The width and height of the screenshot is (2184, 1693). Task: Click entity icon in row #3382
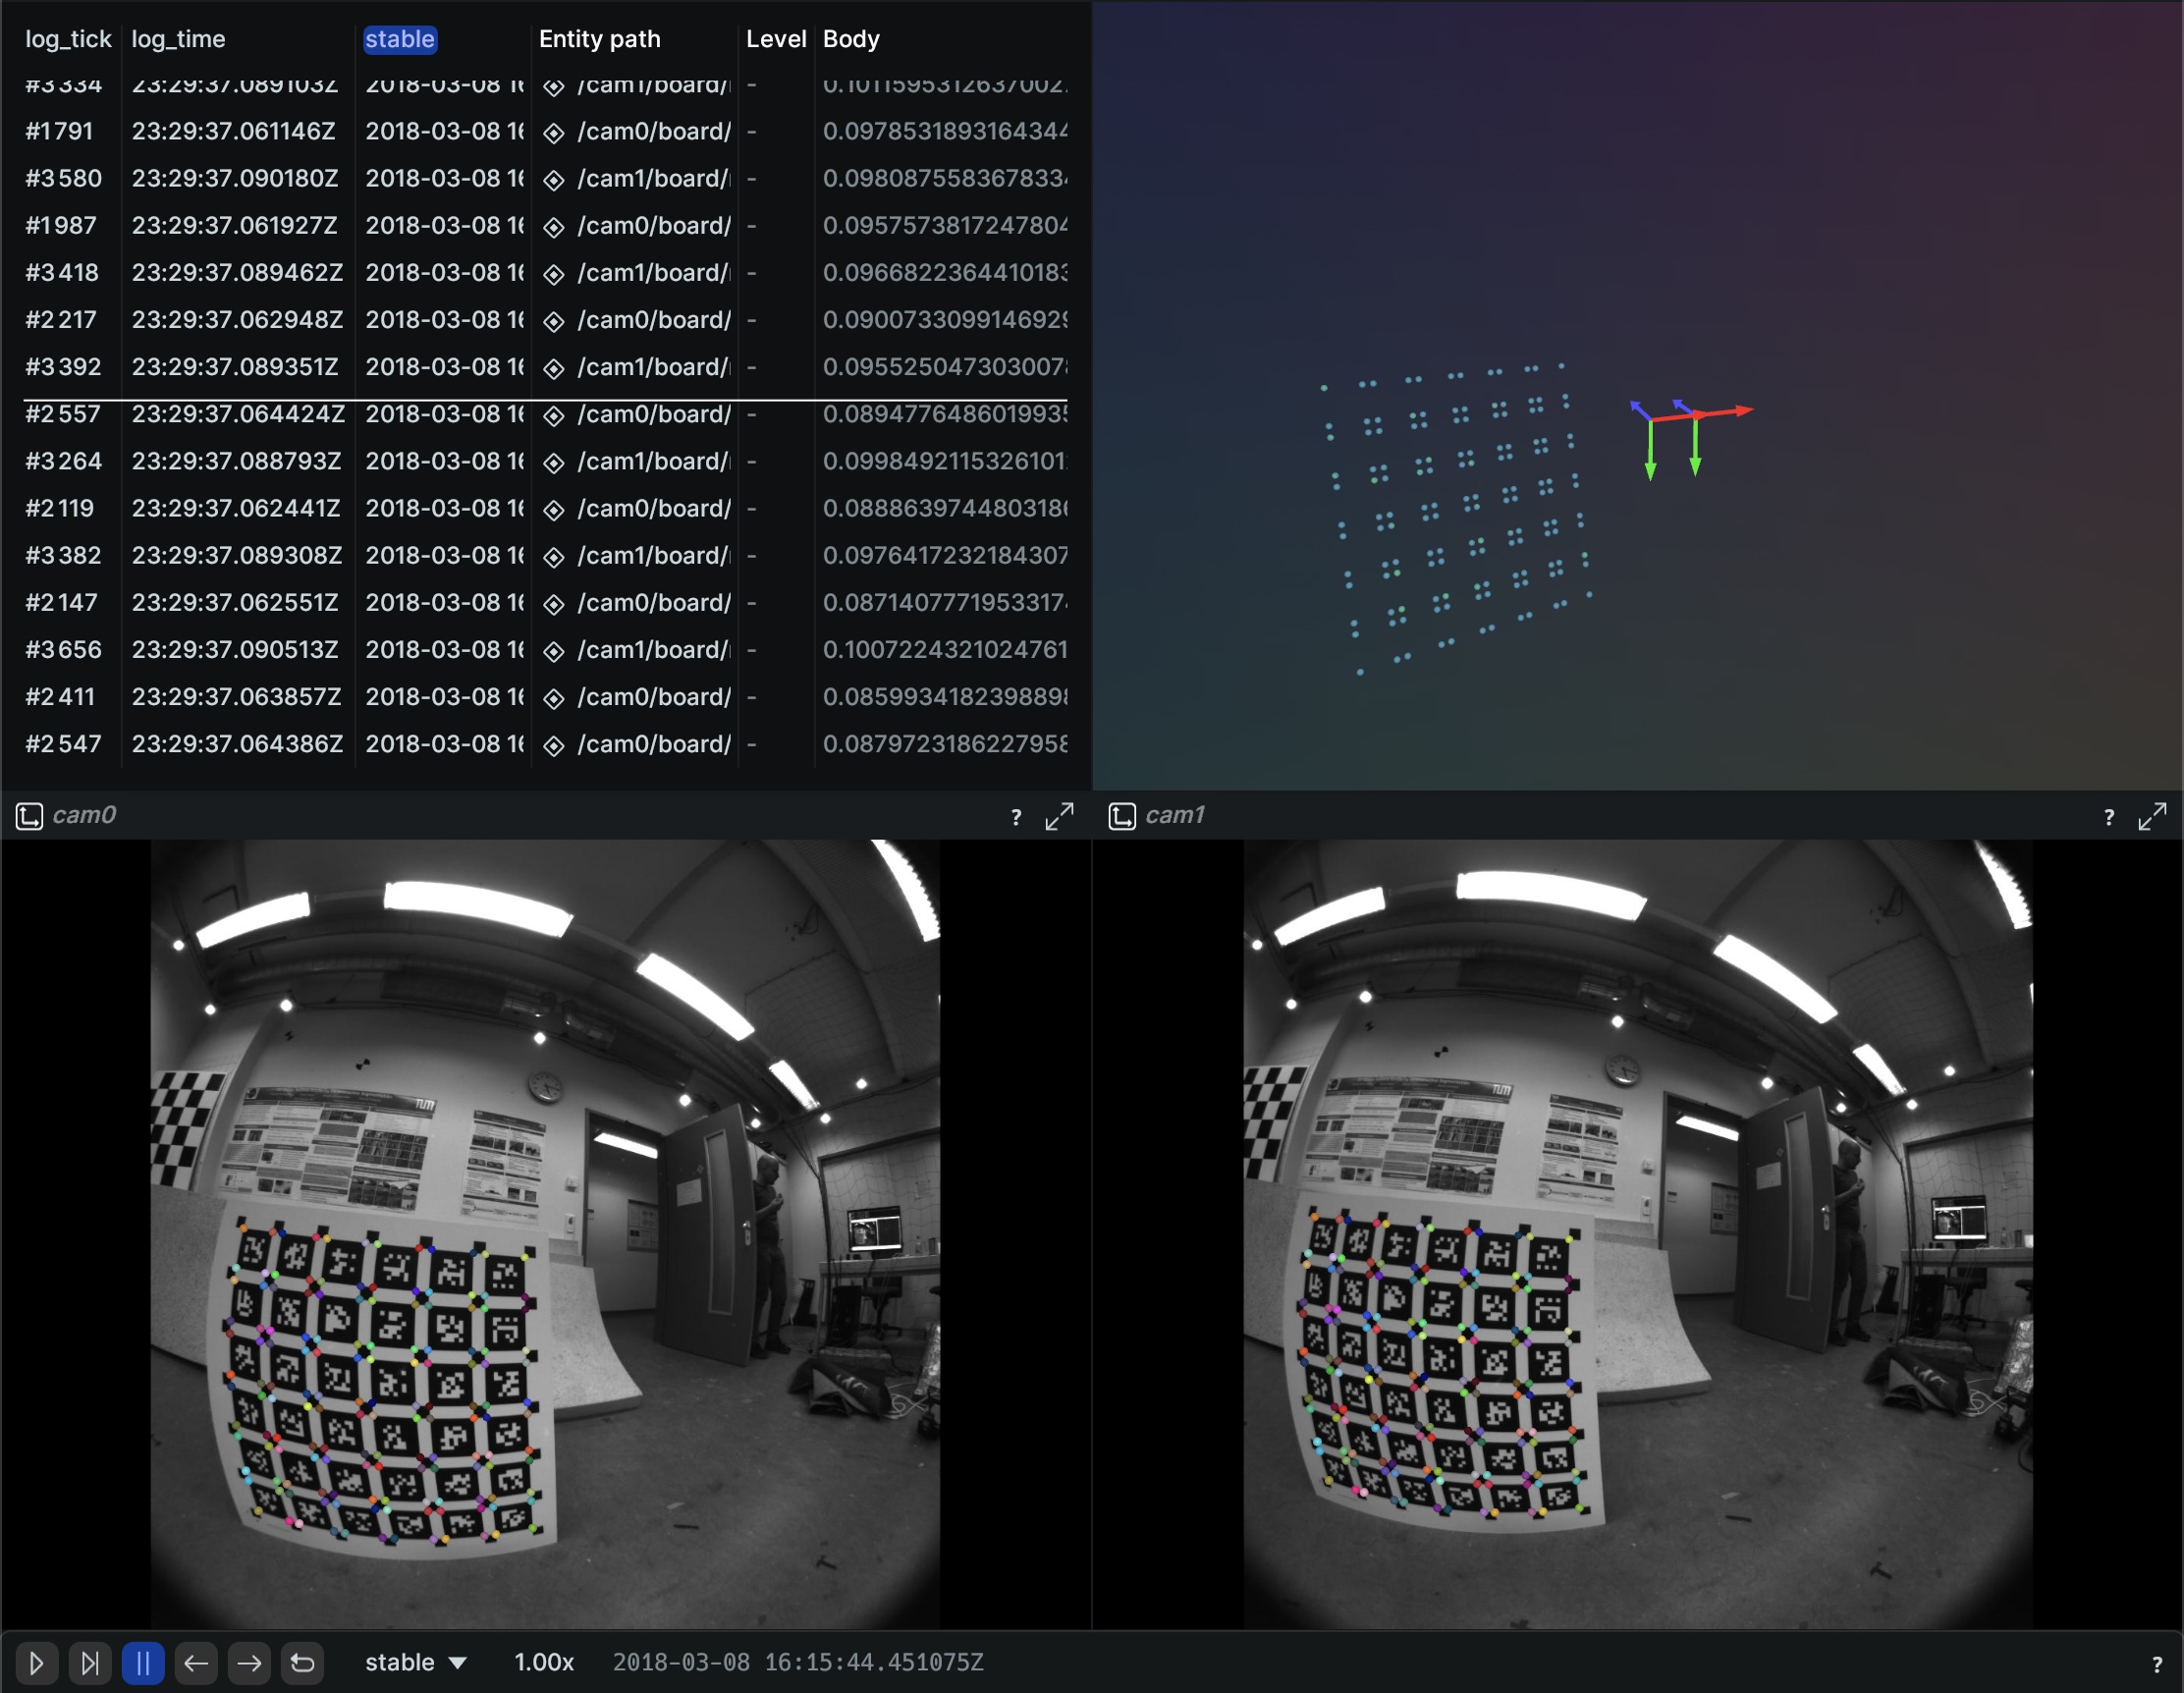coord(554,557)
